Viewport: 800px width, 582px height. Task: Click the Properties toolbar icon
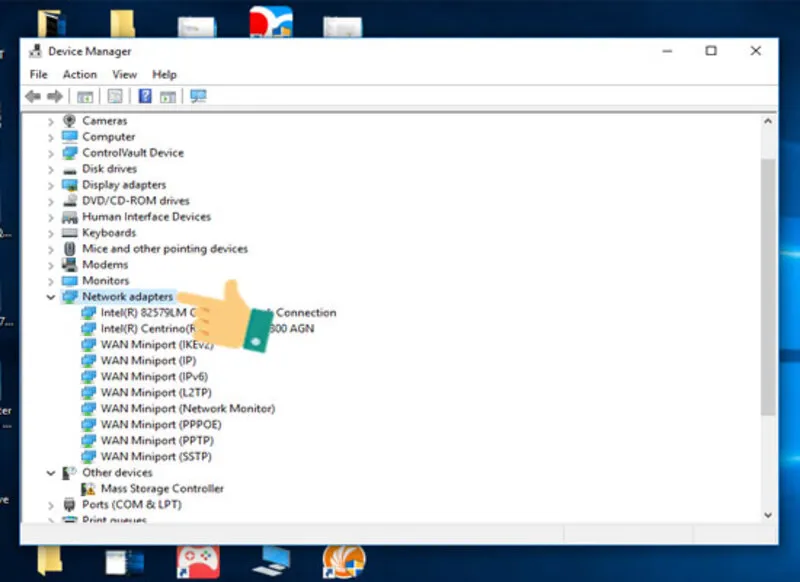pyautogui.click(x=115, y=96)
